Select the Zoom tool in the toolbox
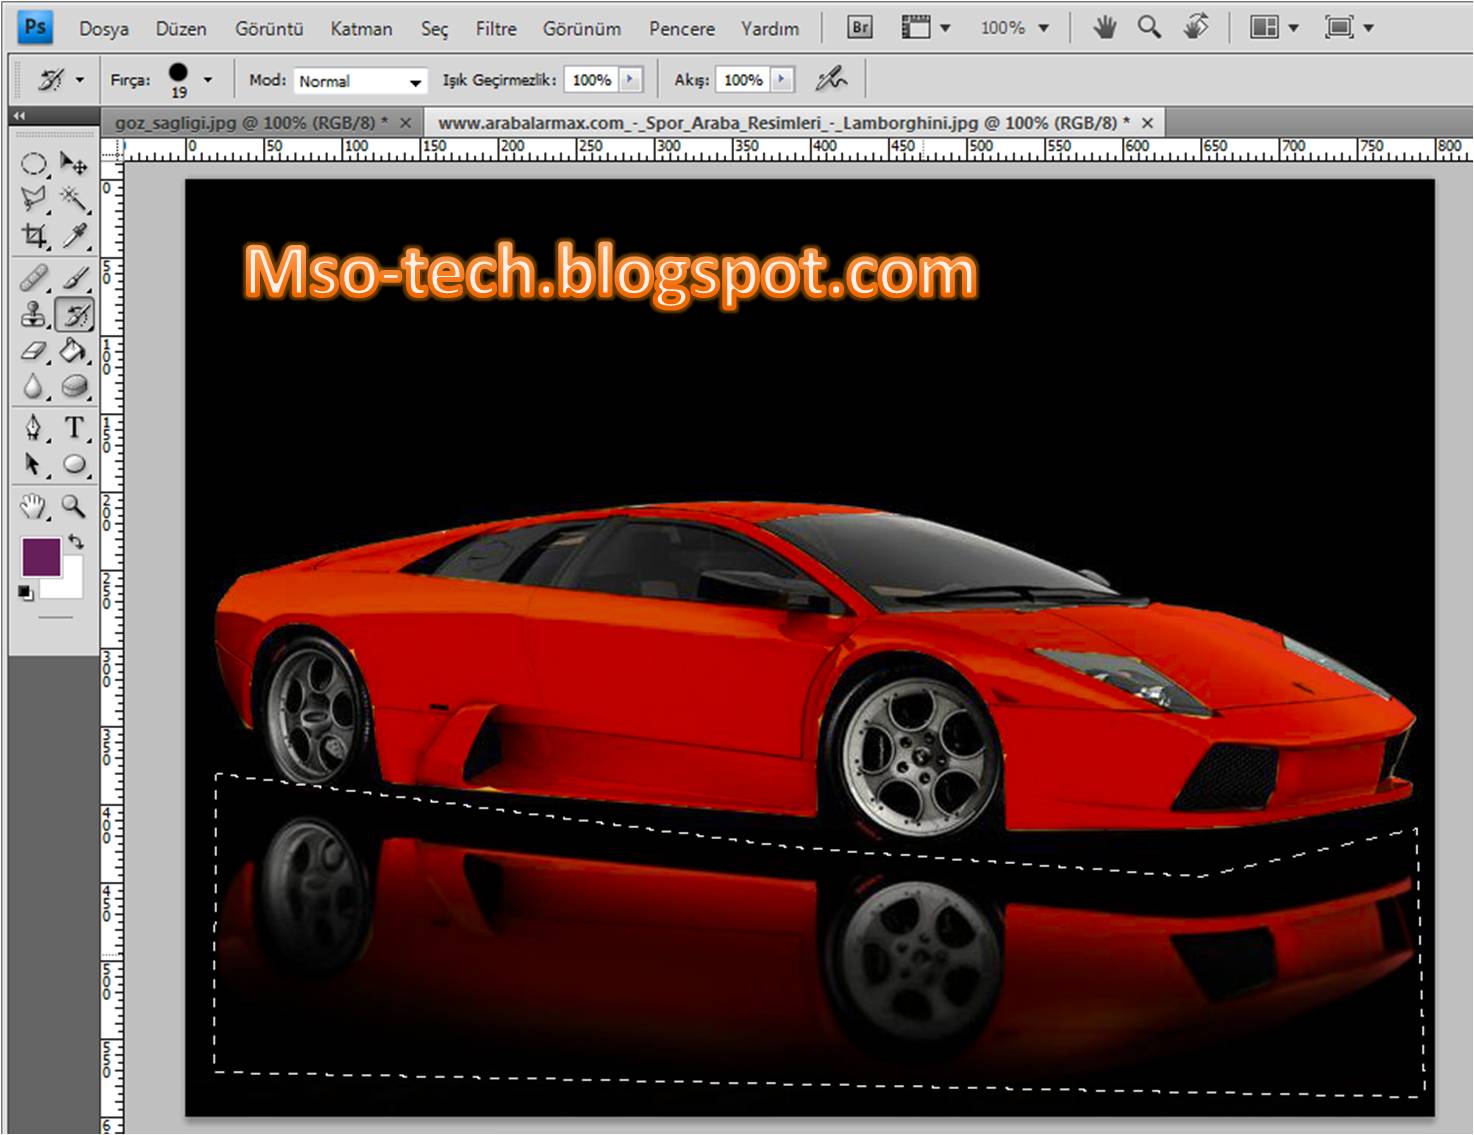 pyautogui.click(x=74, y=507)
